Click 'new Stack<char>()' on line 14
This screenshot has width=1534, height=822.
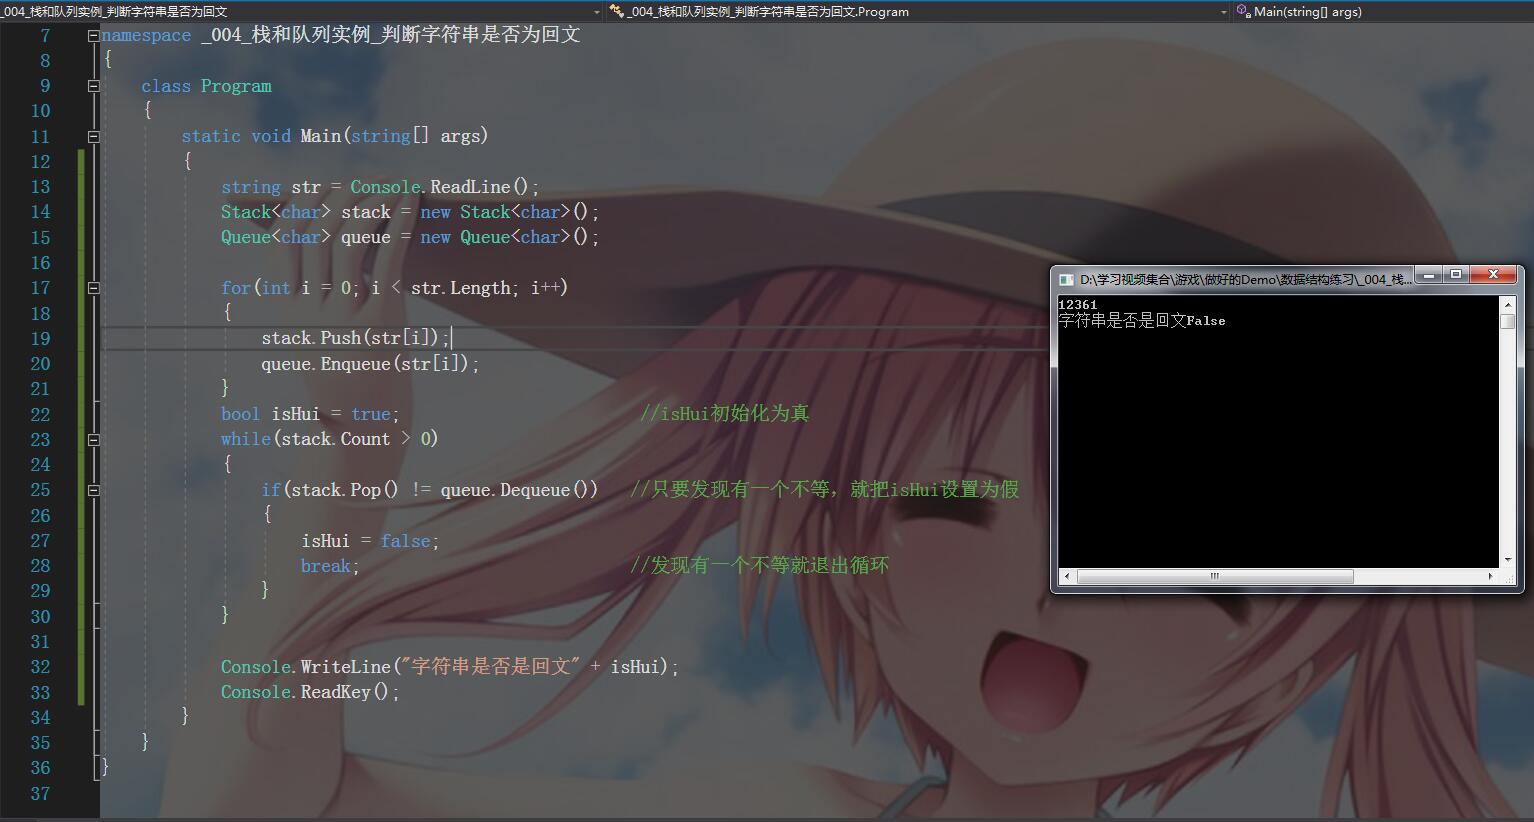point(505,212)
